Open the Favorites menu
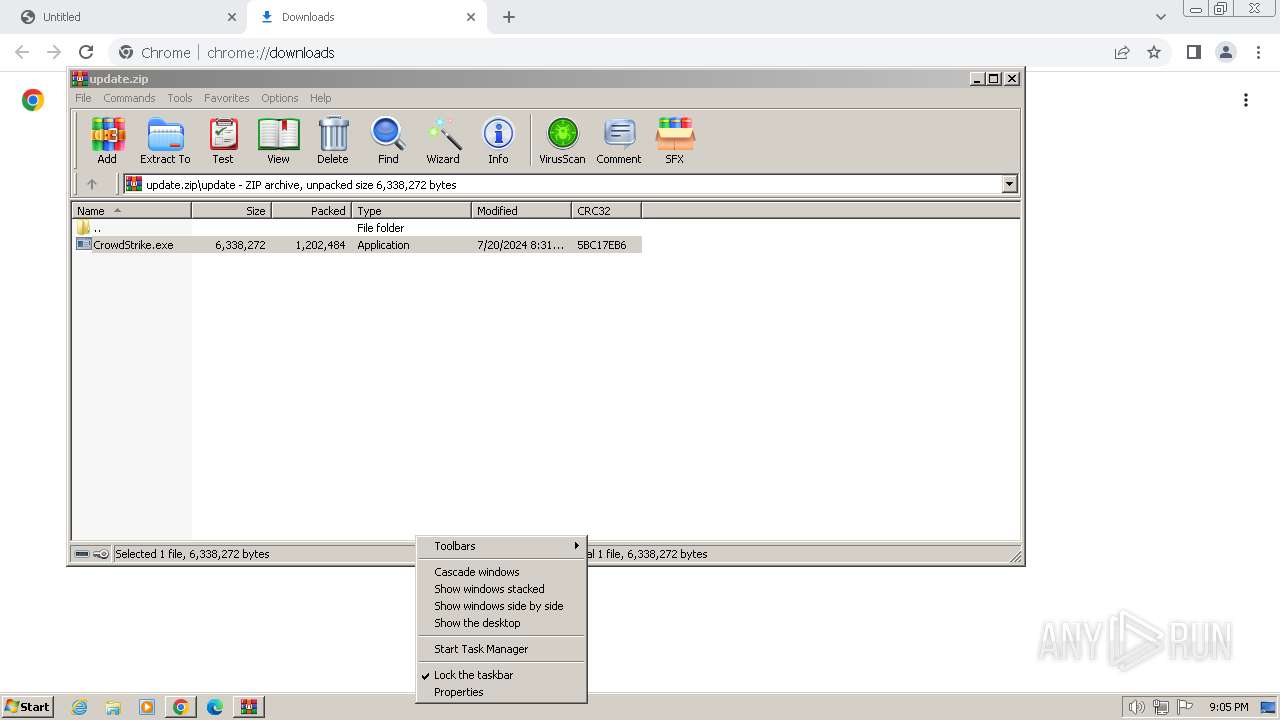Image resolution: width=1280 pixels, height=720 pixels. click(x=227, y=98)
